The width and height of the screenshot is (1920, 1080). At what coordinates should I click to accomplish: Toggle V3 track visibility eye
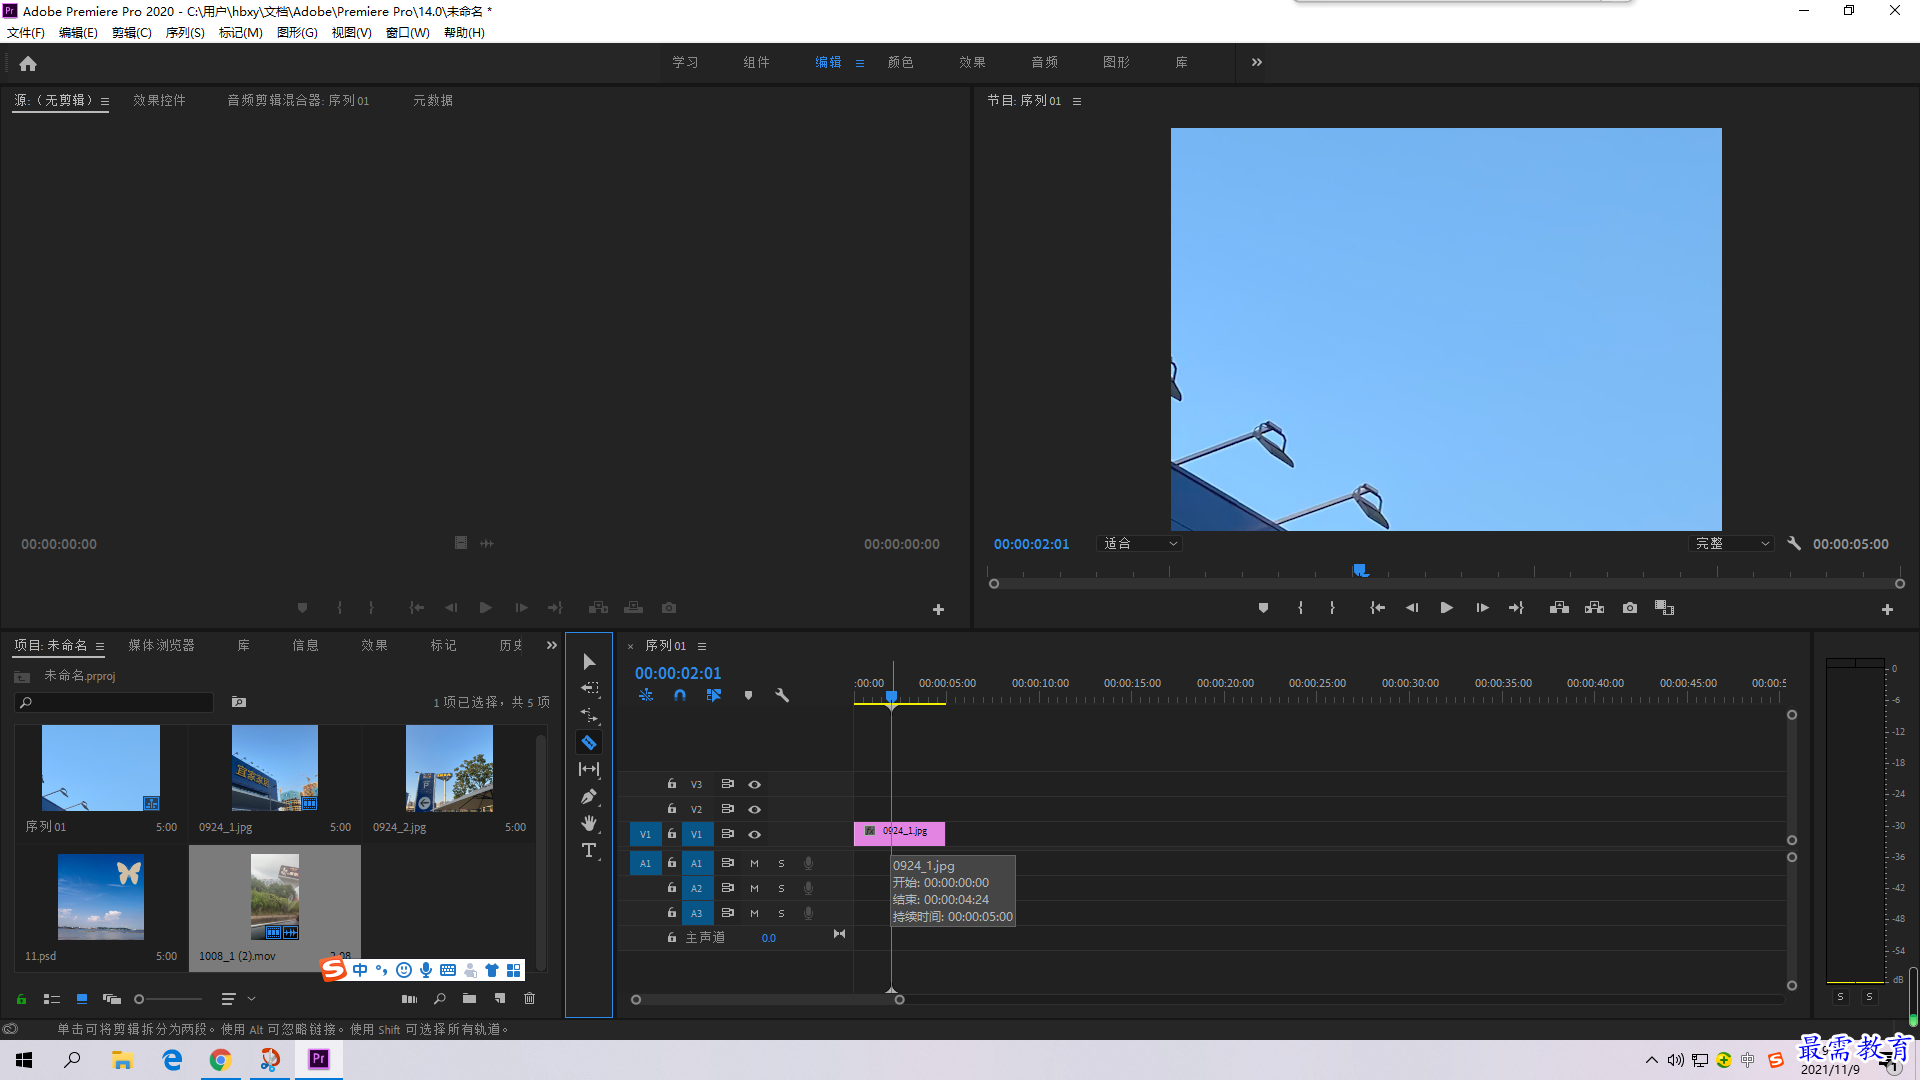pos(755,784)
